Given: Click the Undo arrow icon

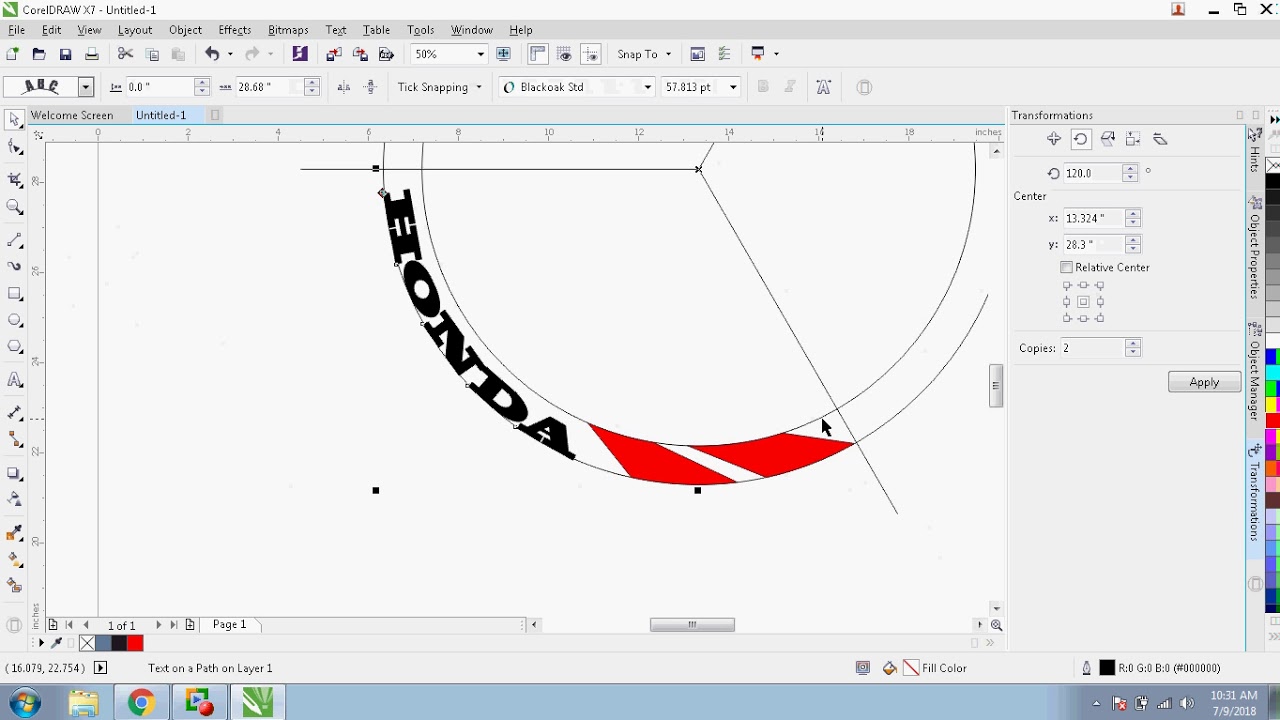Looking at the screenshot, I should (212, 54).
